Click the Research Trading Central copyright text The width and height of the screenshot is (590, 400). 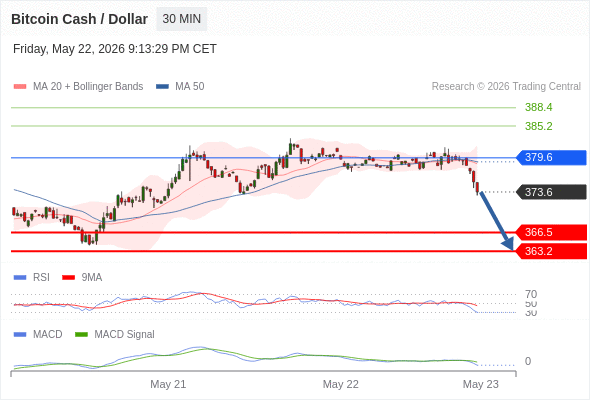(x=506, y=87)
